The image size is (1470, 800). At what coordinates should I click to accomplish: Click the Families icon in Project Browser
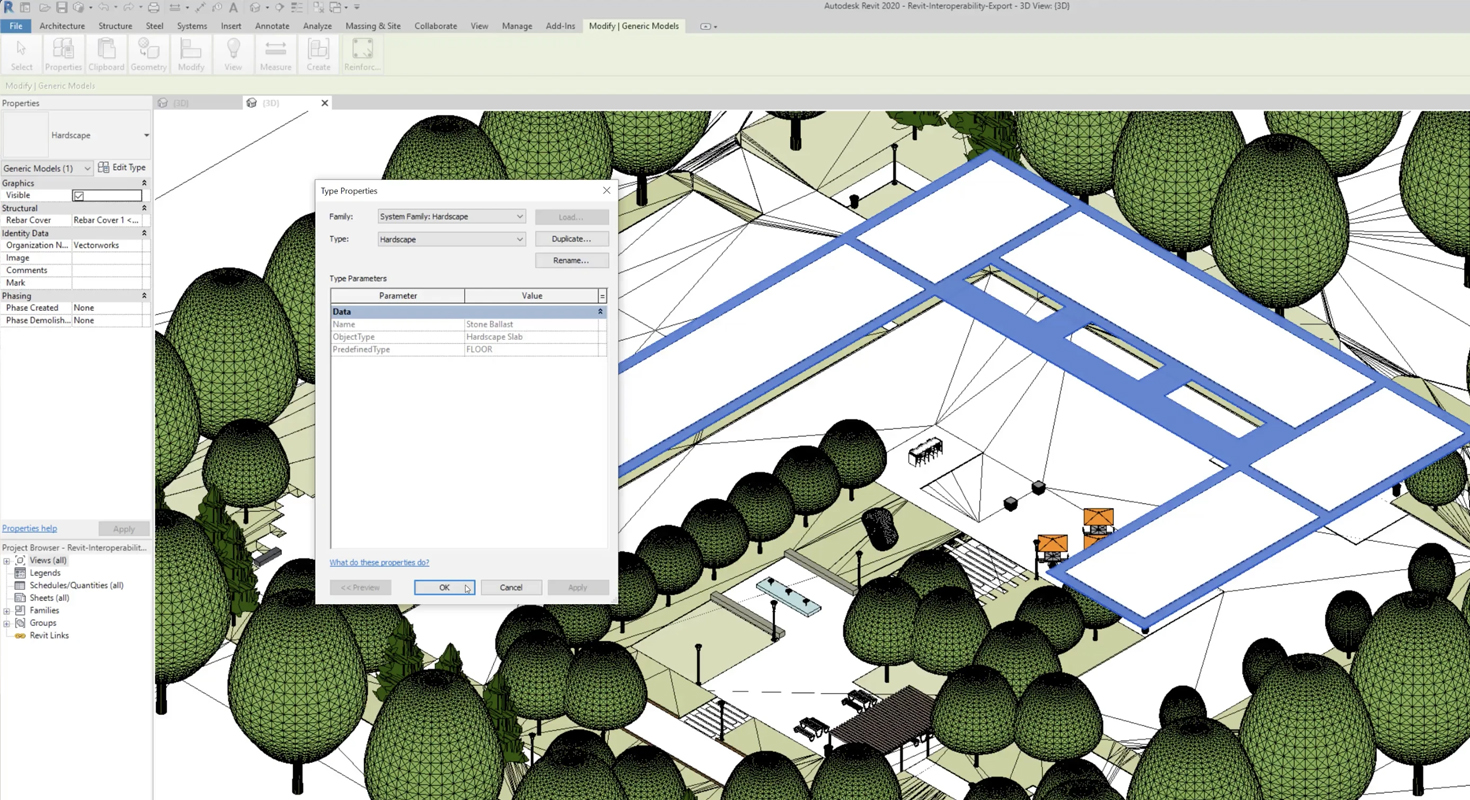click(20, 610)
